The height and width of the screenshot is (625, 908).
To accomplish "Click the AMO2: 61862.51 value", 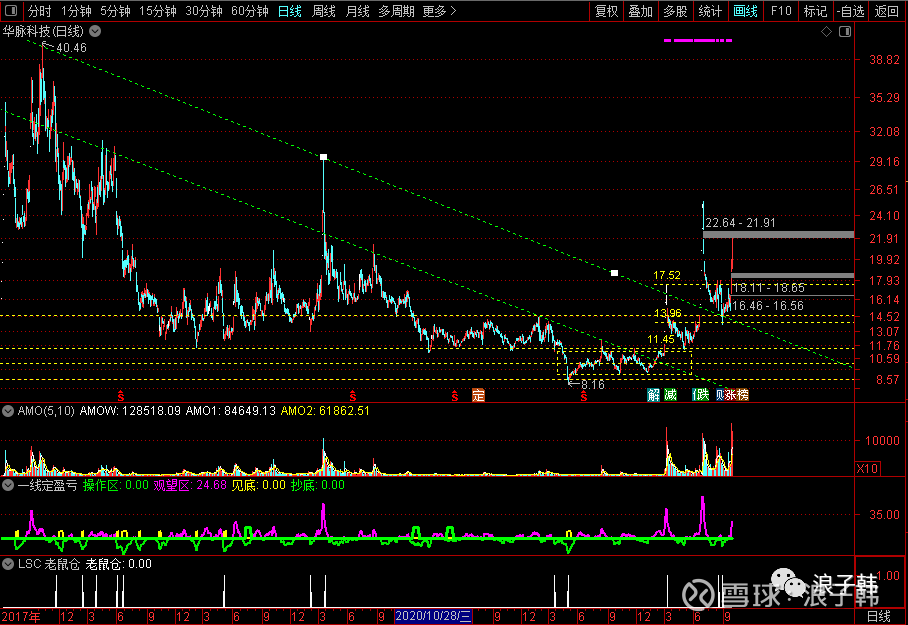I will pyautogui.click(x=325, y=411).
